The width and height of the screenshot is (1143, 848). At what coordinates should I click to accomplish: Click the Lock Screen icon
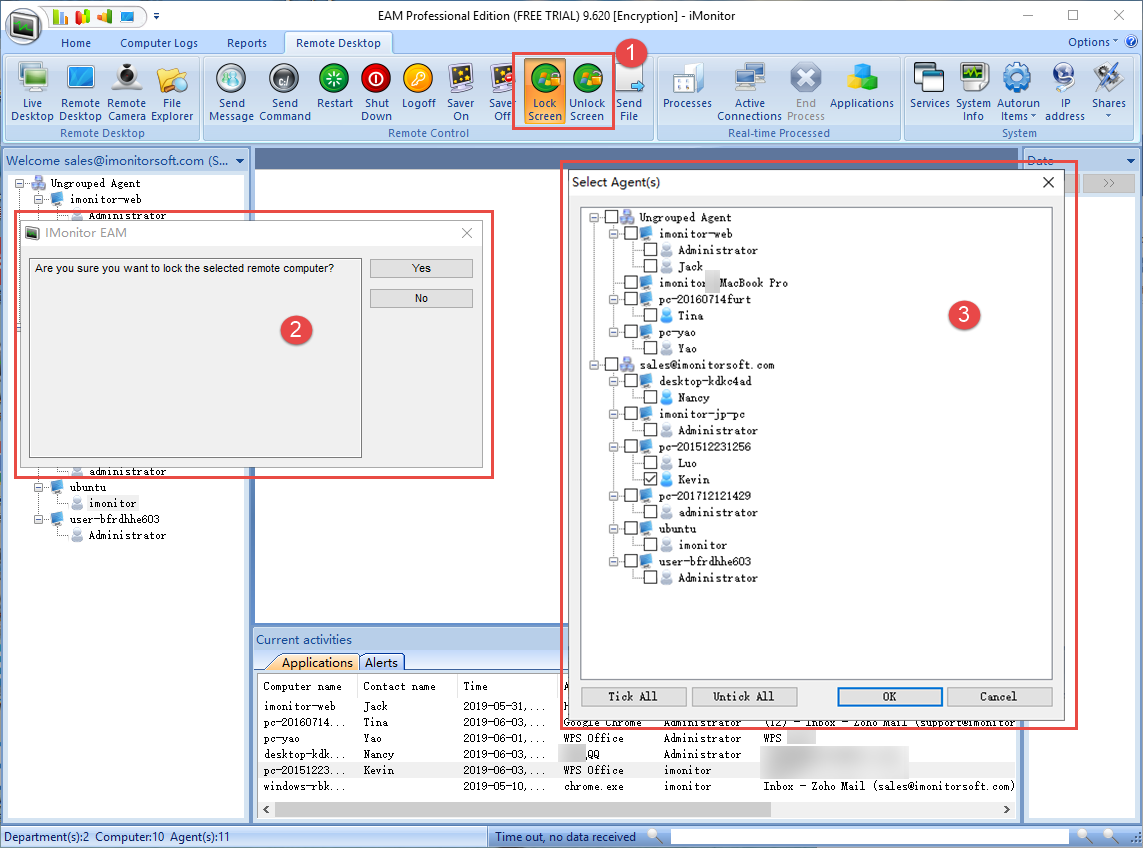[545, 92]
